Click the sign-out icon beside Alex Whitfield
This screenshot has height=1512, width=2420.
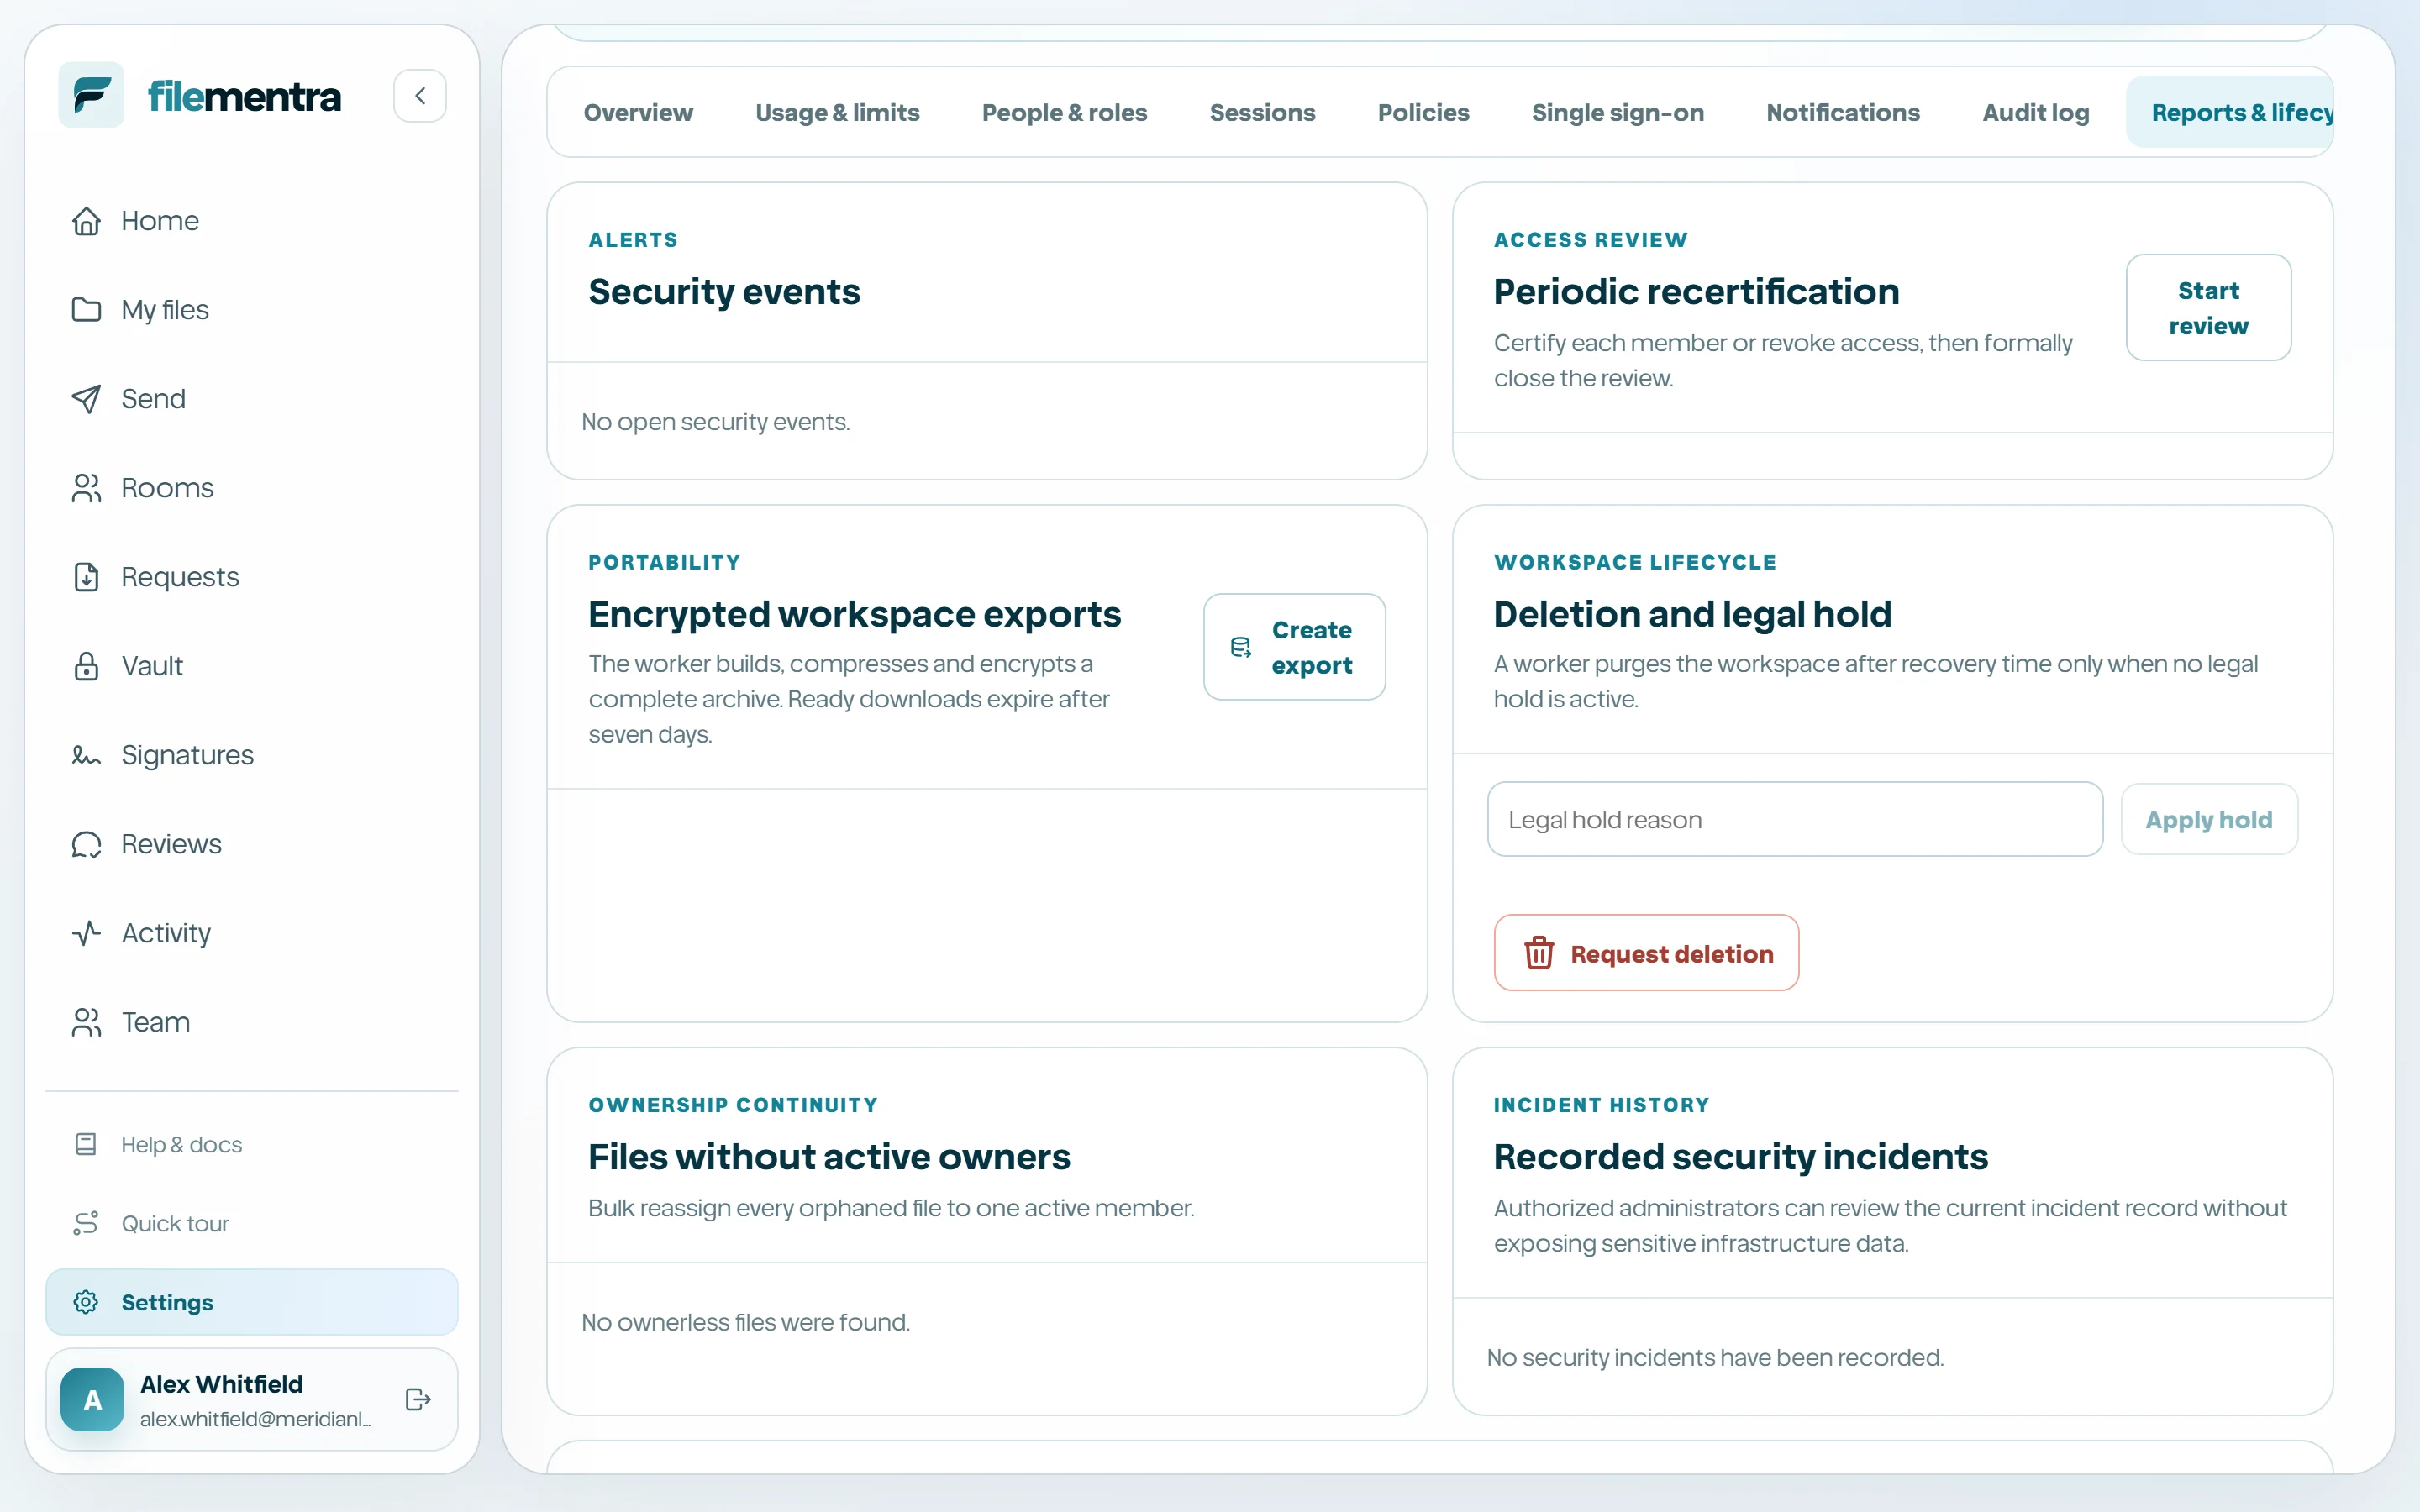418,1399
